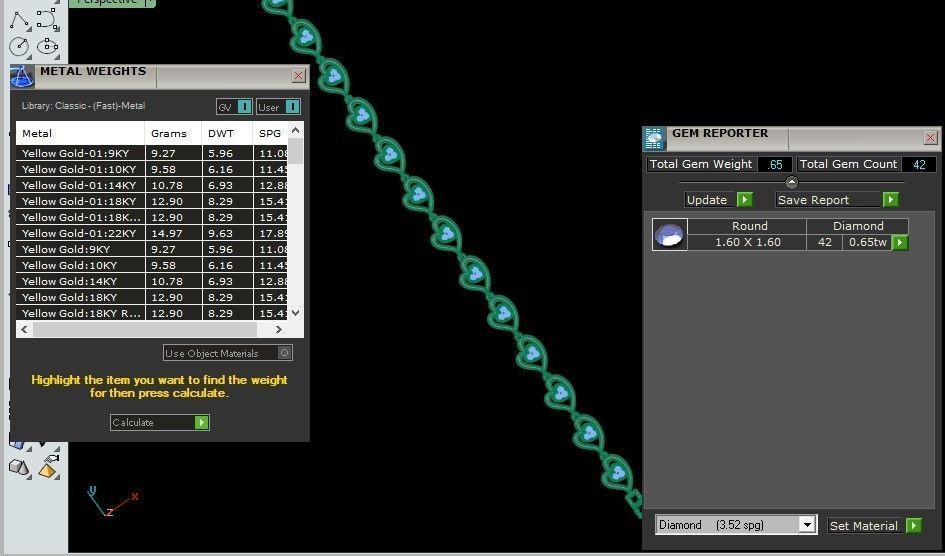Click the 9.63 DWT cell
This screenshot has height=556, width=945.
(227, 233)
